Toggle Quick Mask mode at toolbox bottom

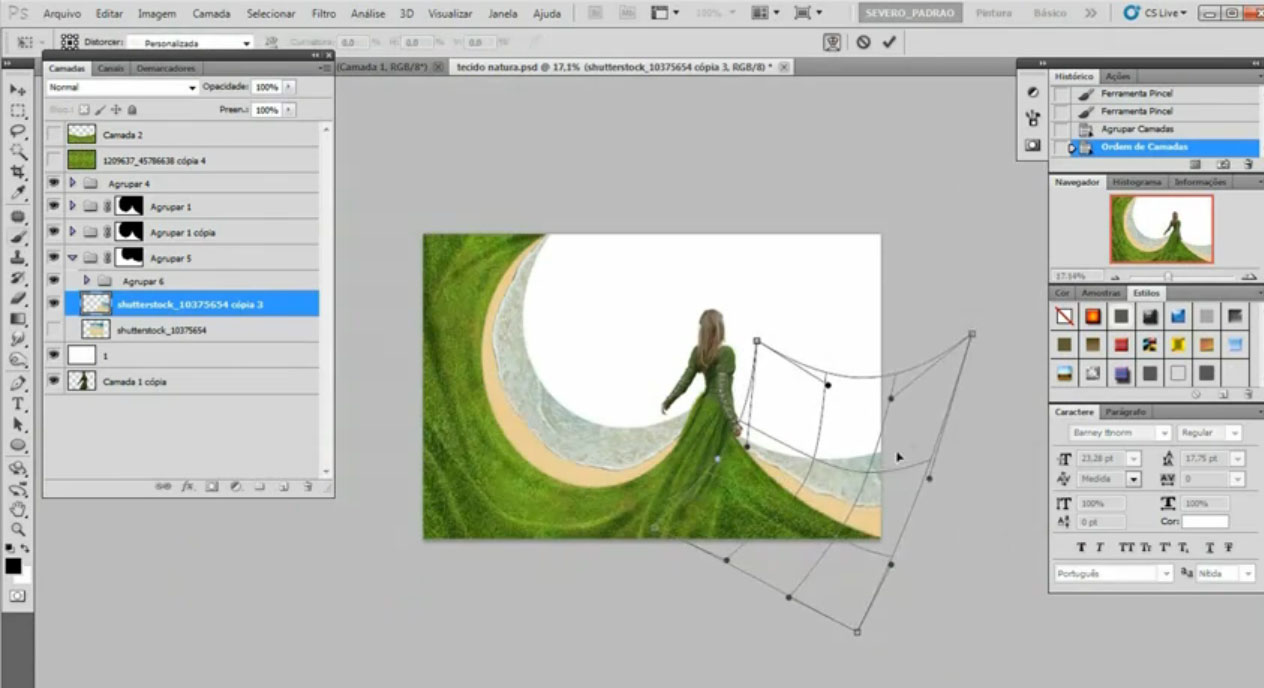point(17,596)
